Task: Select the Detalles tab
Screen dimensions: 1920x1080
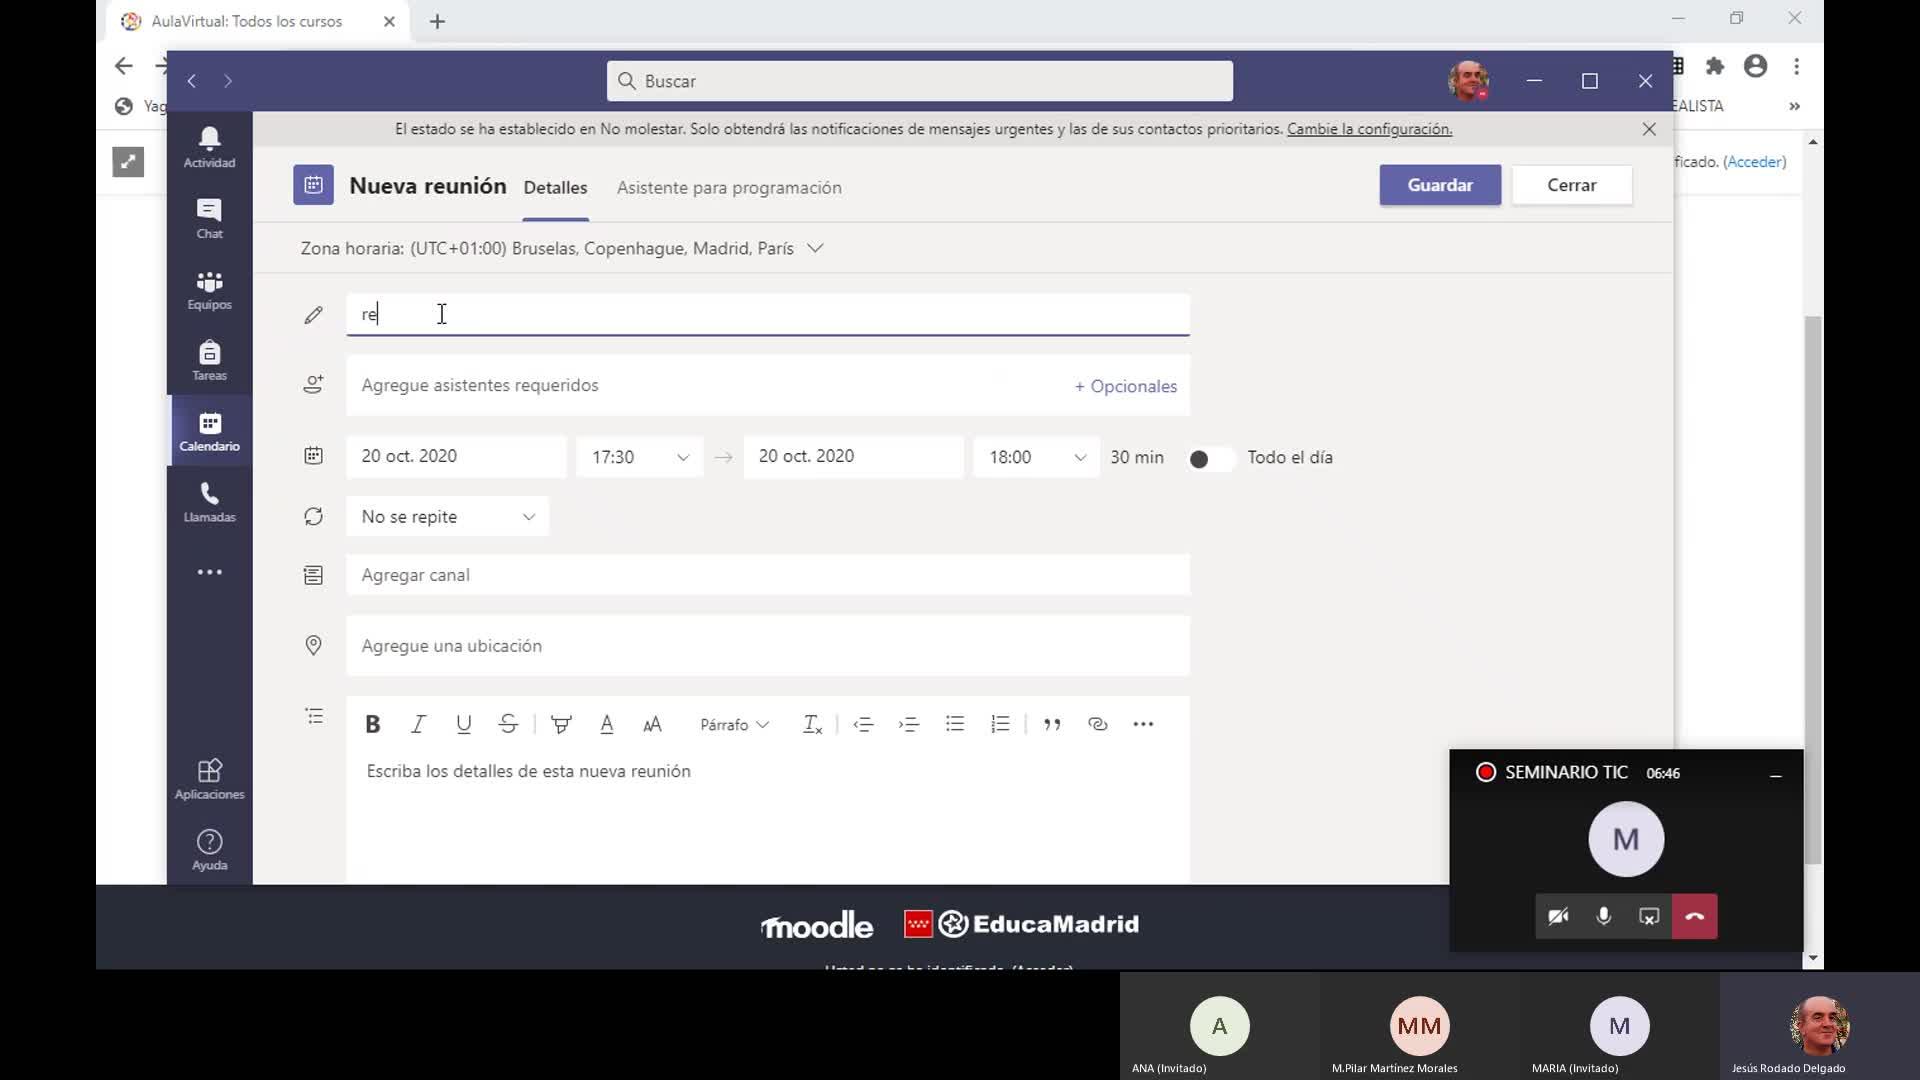Action: click(x=555, y=188)
